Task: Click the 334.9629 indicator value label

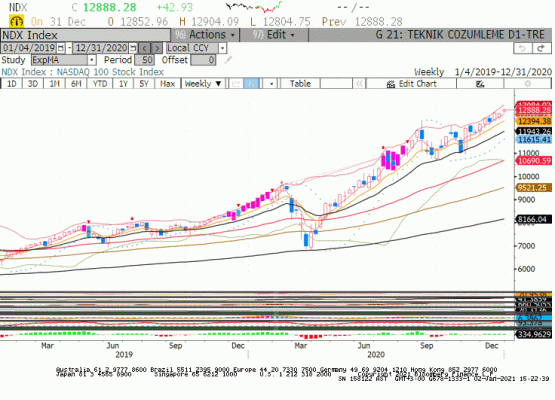Action: [534, 334]
